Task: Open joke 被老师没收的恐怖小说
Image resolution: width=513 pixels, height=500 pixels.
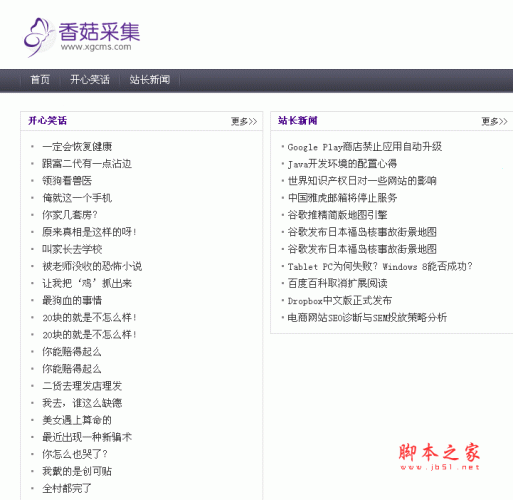Action: point(92,266)
